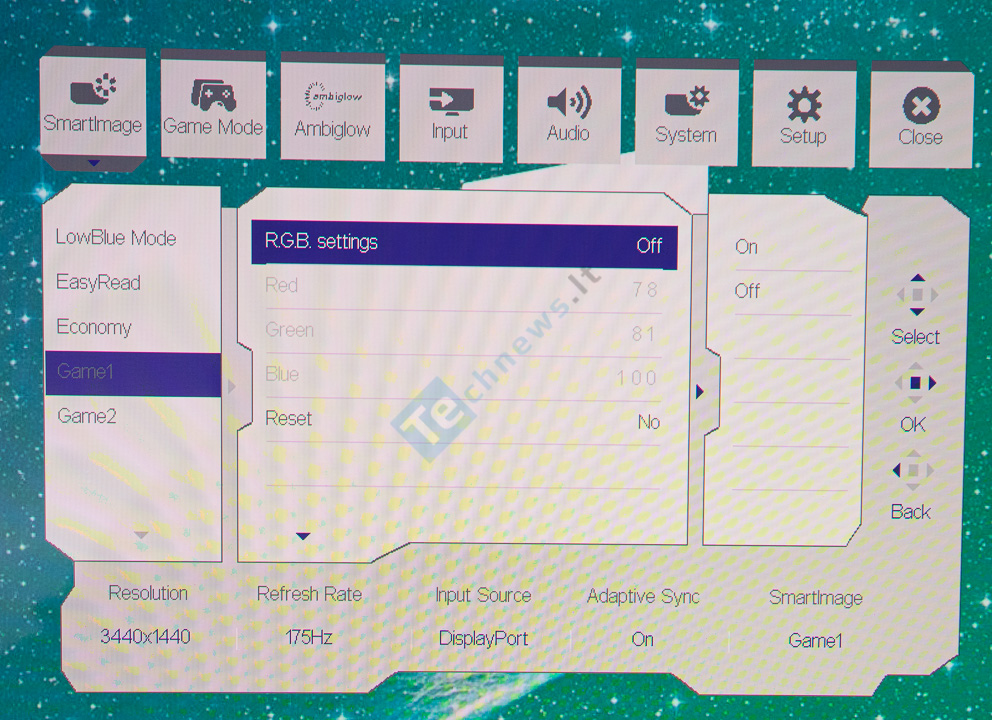Click the Refresh Rate label

click(309, 593)
